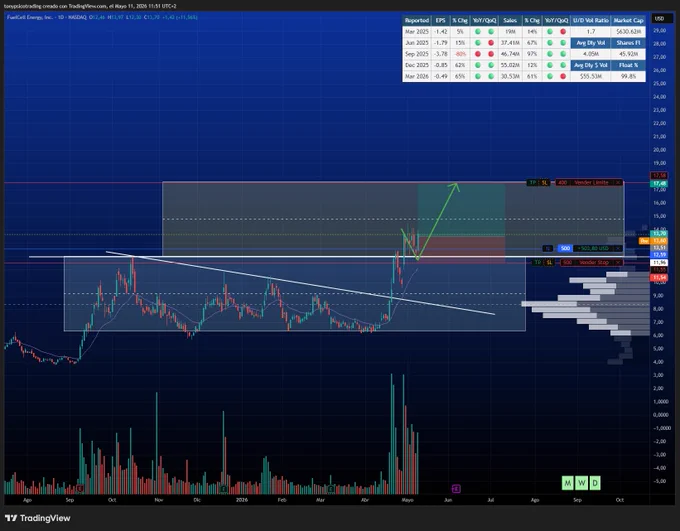Click the 55.02M sales value
This screenshot has width=680, height=531.
[510, 65]
